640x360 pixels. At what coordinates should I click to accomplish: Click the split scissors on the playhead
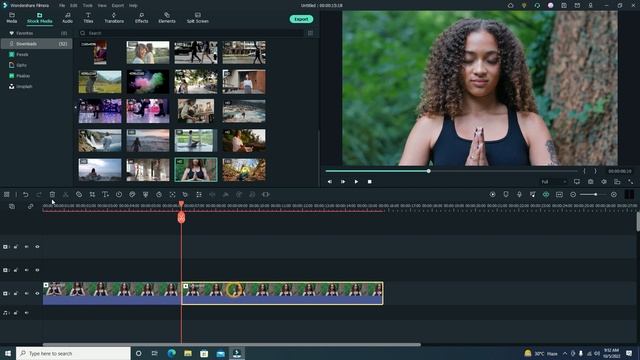[181, 218]
